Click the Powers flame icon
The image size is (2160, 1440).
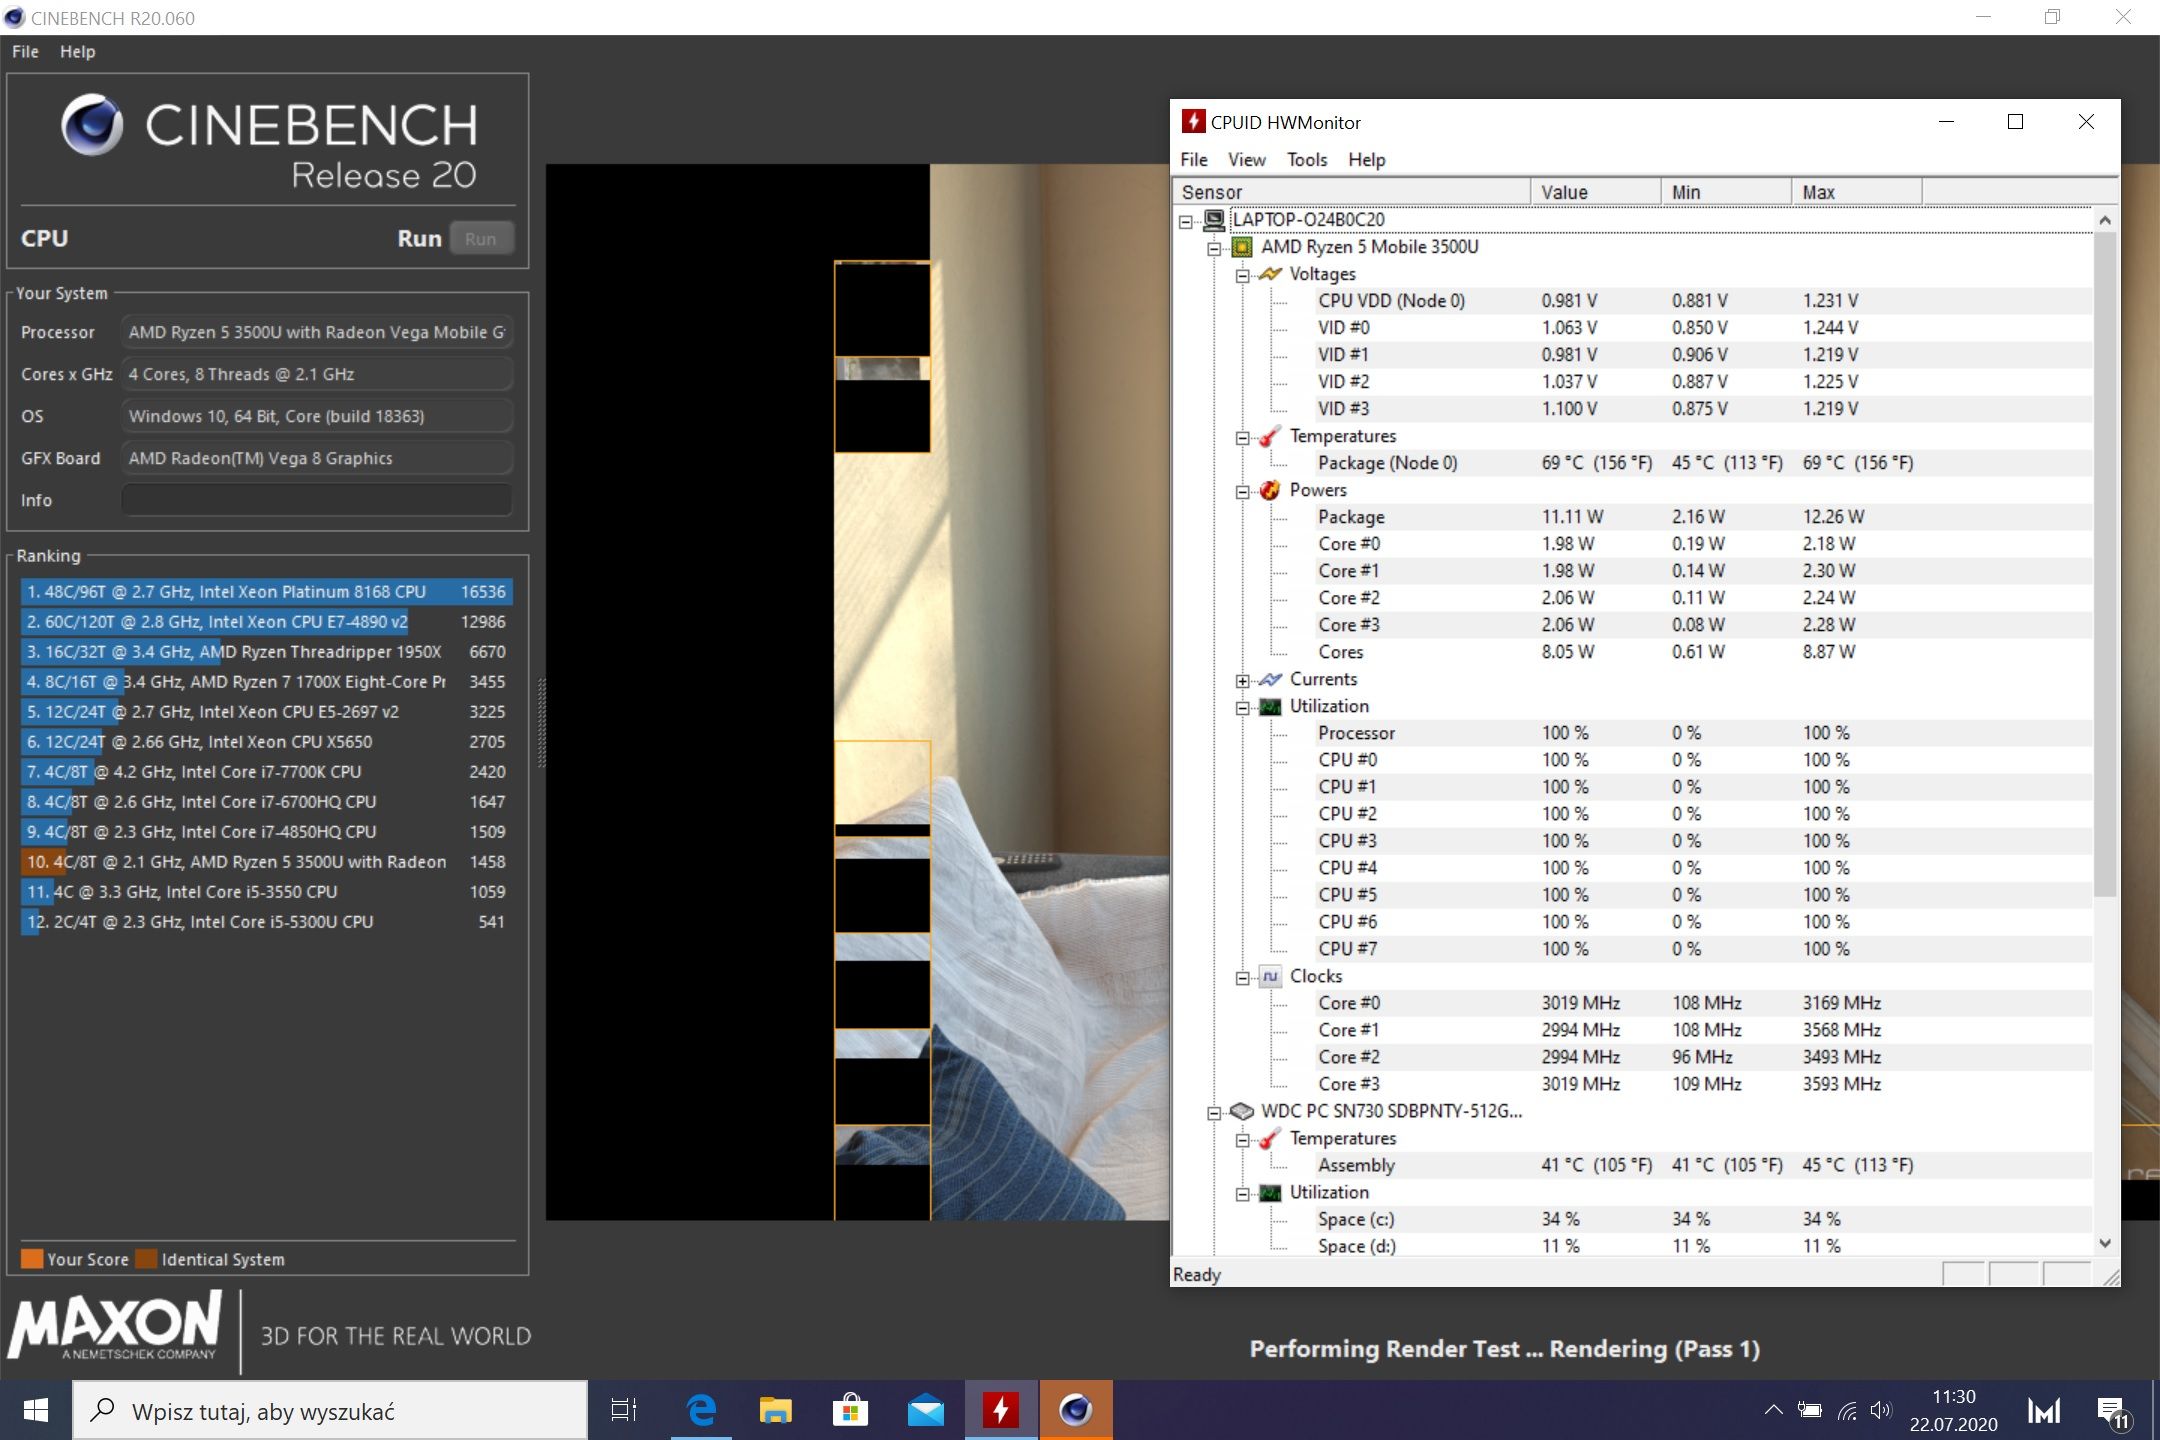tap(1270, 490)
